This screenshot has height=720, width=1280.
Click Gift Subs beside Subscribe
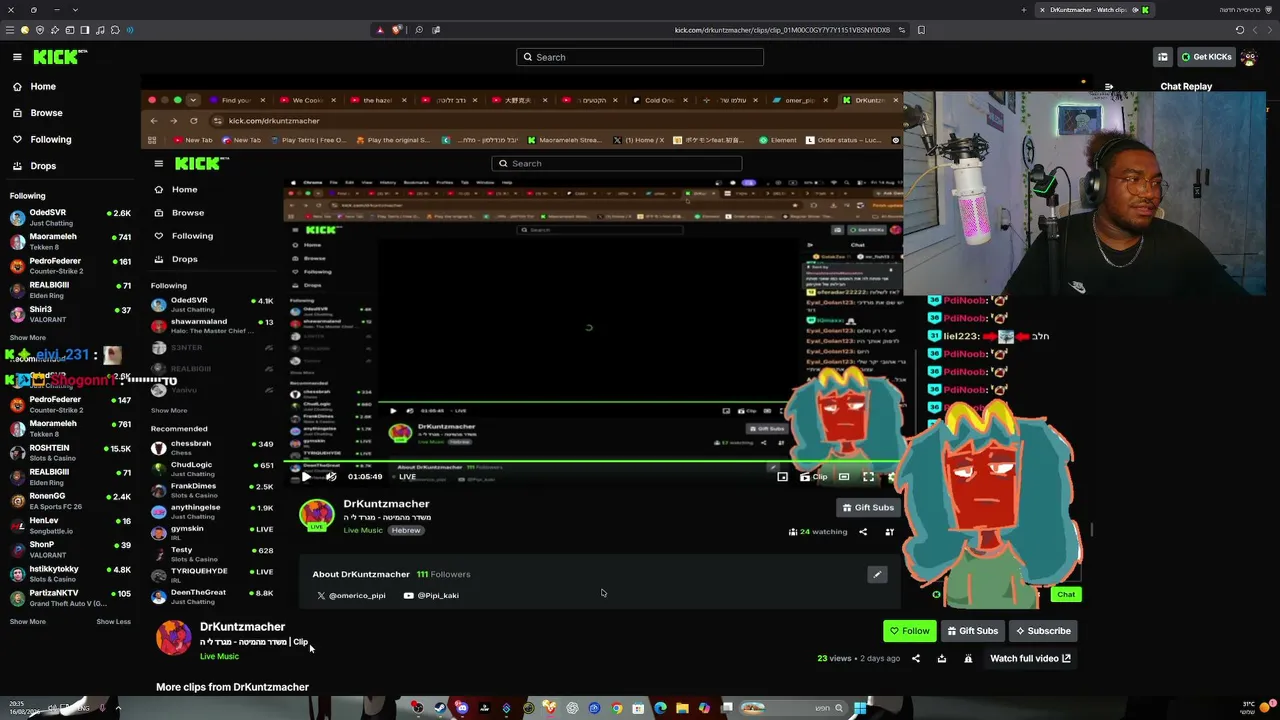pos(971,631)
